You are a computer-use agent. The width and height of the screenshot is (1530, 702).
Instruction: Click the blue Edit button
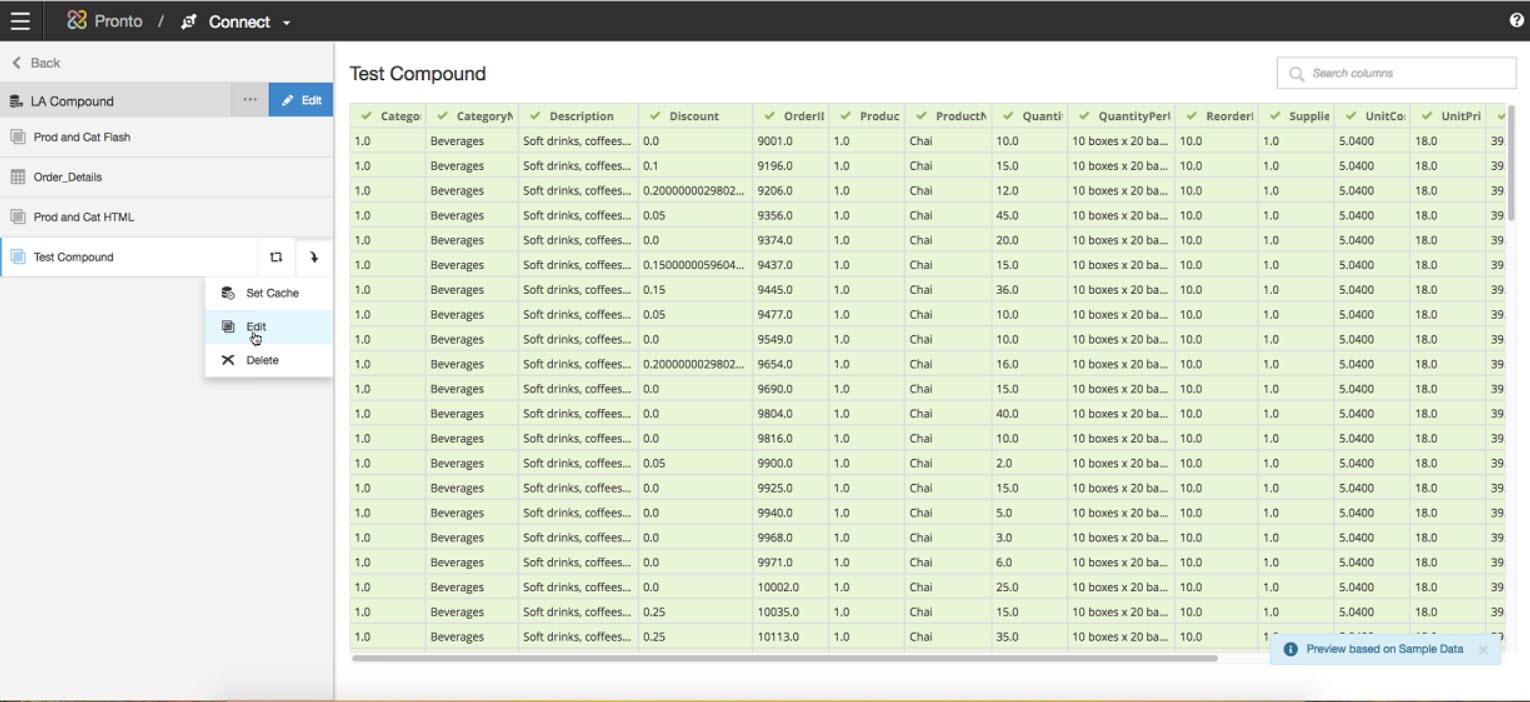[x=301, y=100]
